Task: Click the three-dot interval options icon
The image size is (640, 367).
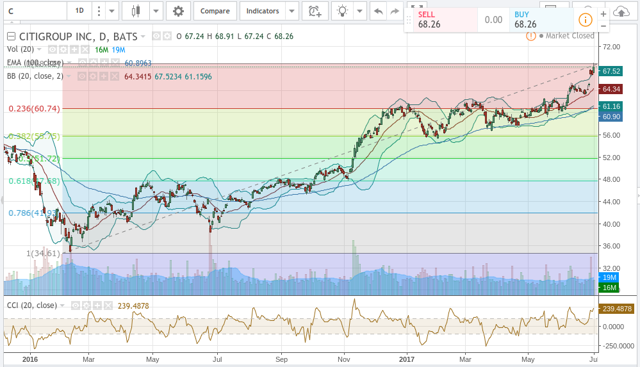Action: point(98,11)
